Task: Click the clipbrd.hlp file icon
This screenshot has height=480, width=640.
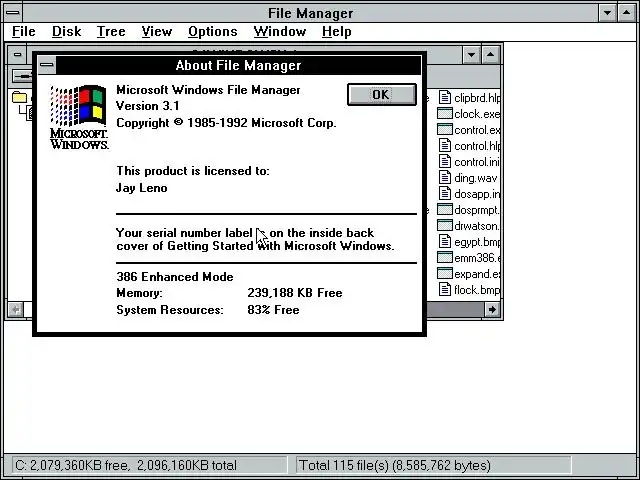Action: point(444,98)
